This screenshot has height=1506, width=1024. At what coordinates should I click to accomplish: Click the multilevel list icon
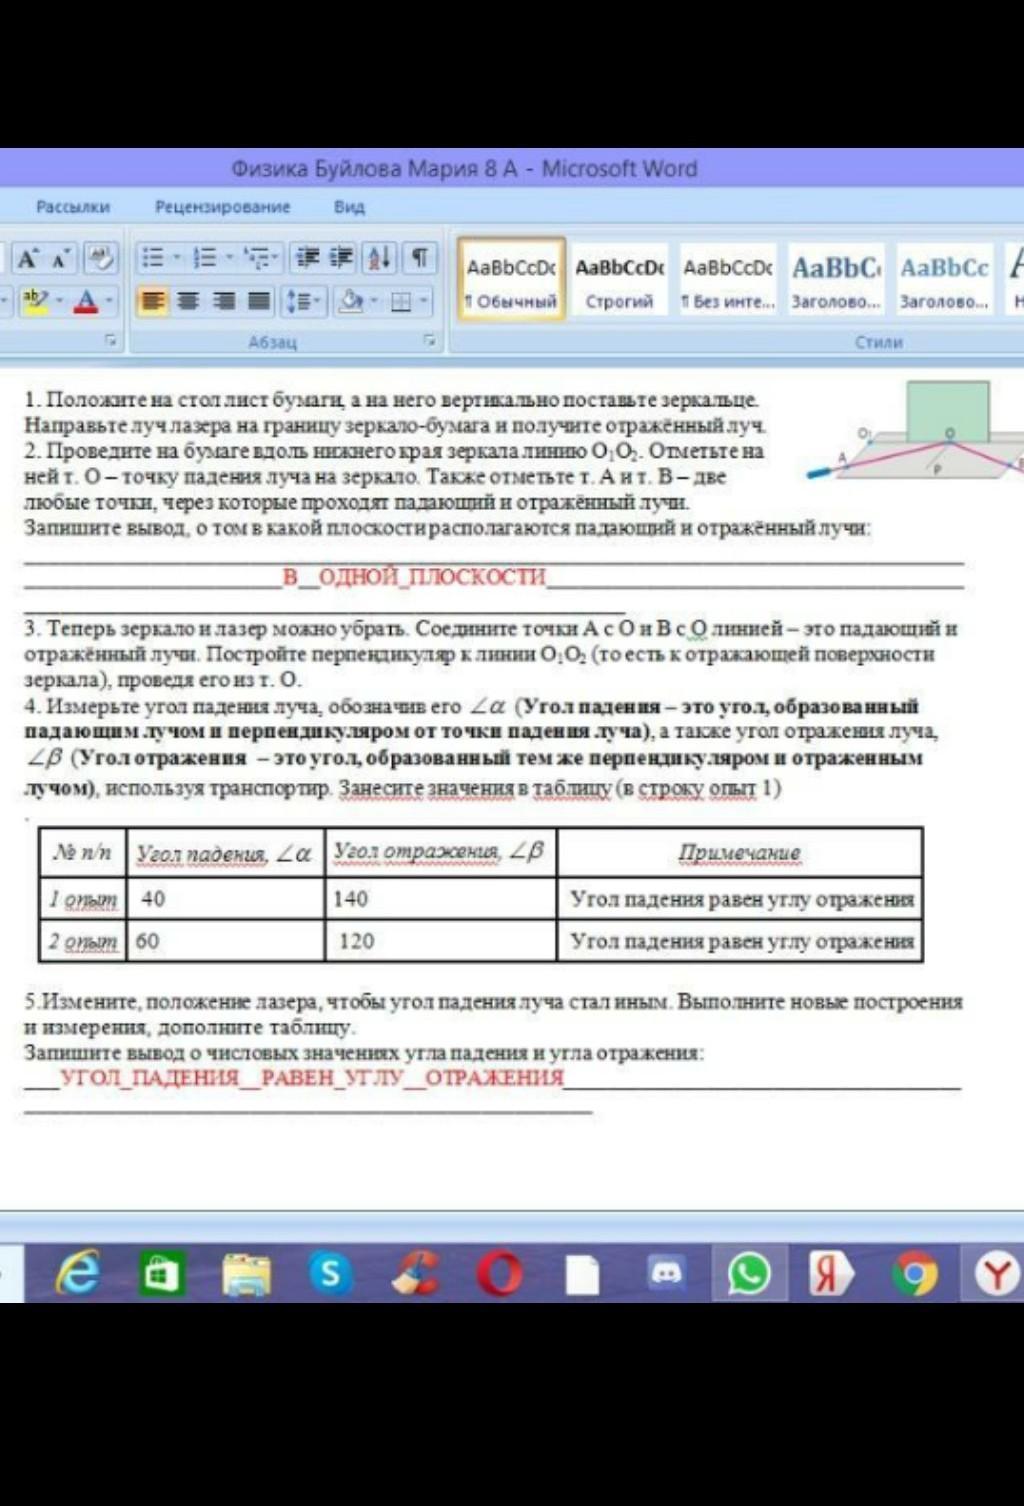257,258
